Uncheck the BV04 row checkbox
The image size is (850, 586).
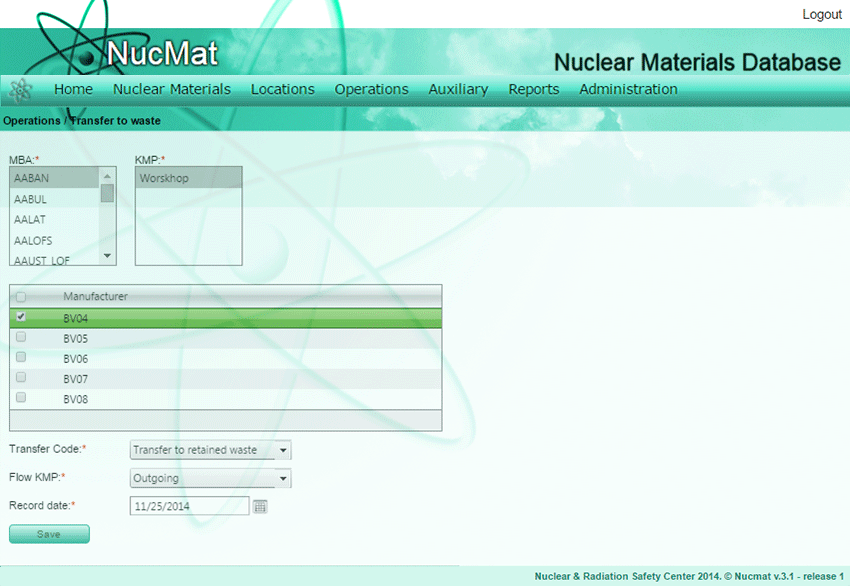[21, 317]
